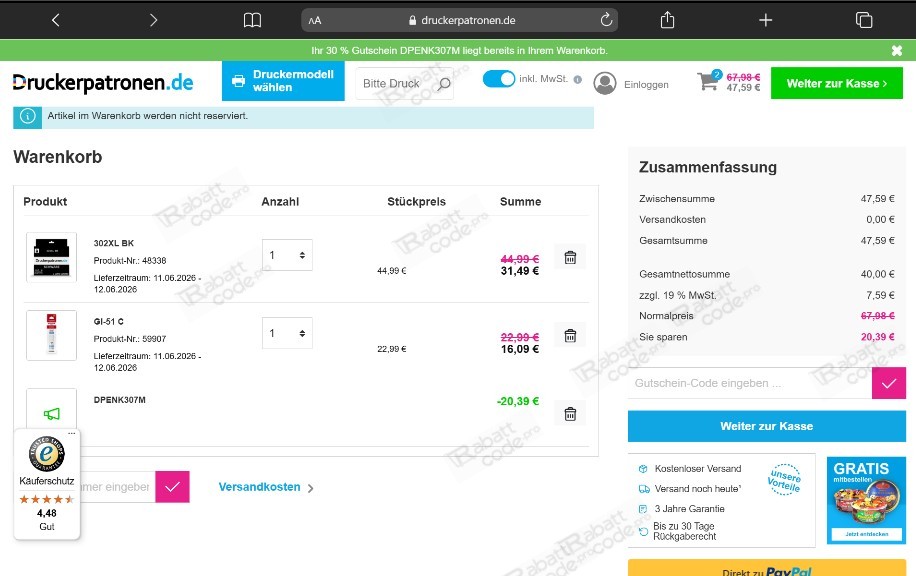Image resolution: width=916 pixels, height=576 pixels.
Task: Select the Stückpreis column header
Action: tap(417, 202)
